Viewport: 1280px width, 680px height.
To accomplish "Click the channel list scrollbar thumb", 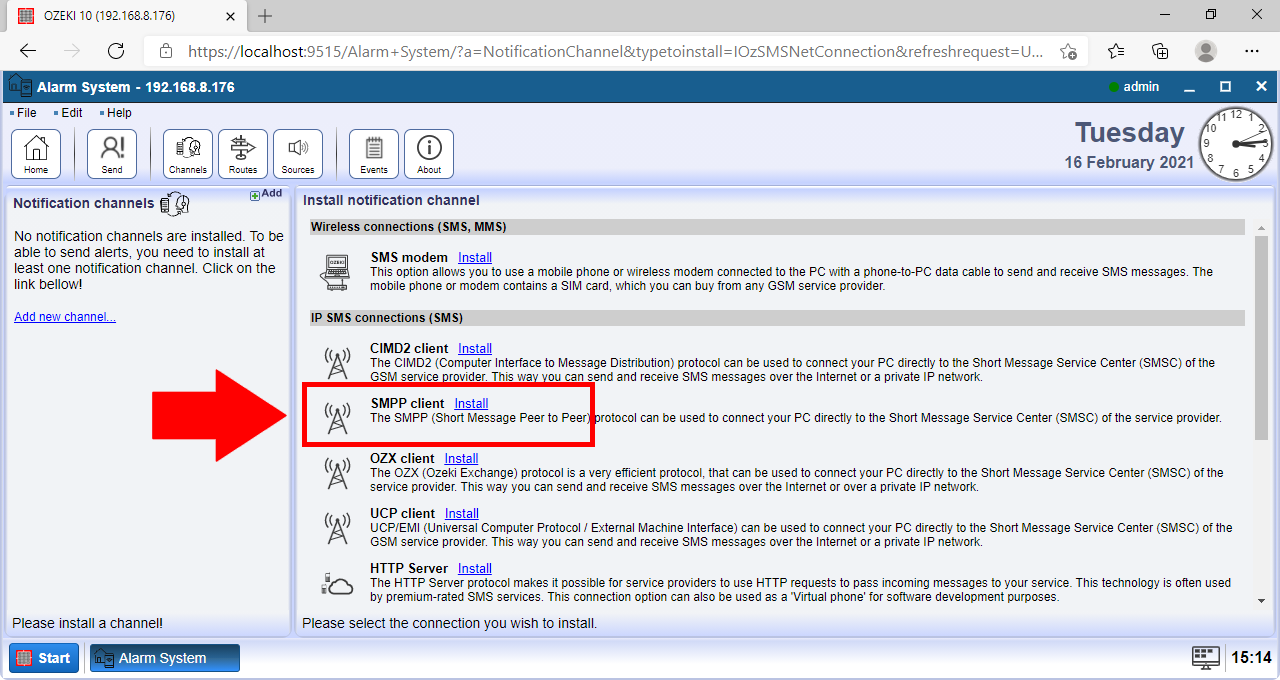I will [1261, 337].
